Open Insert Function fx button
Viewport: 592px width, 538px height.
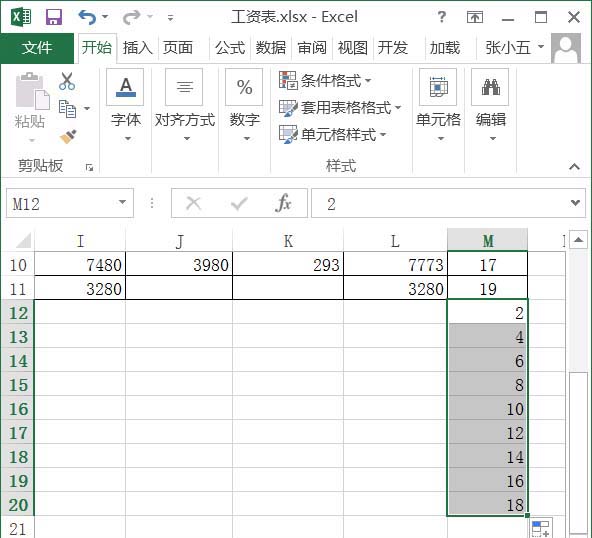[x=283, y=203]
